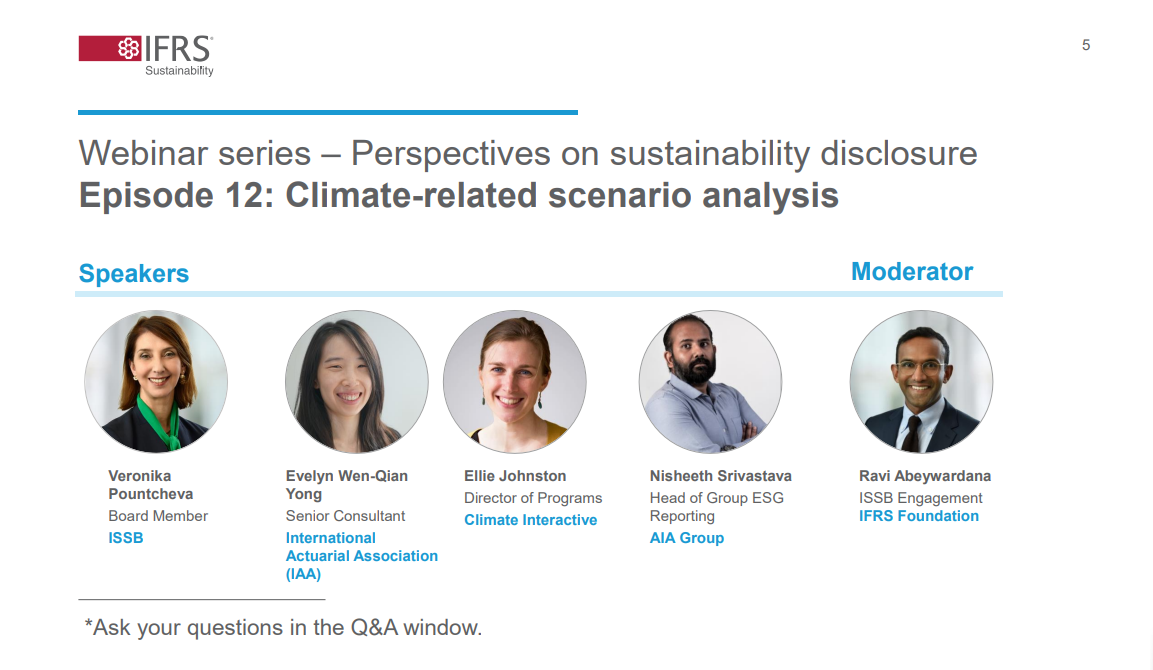Click the ISSB organization link

point(126,538)
